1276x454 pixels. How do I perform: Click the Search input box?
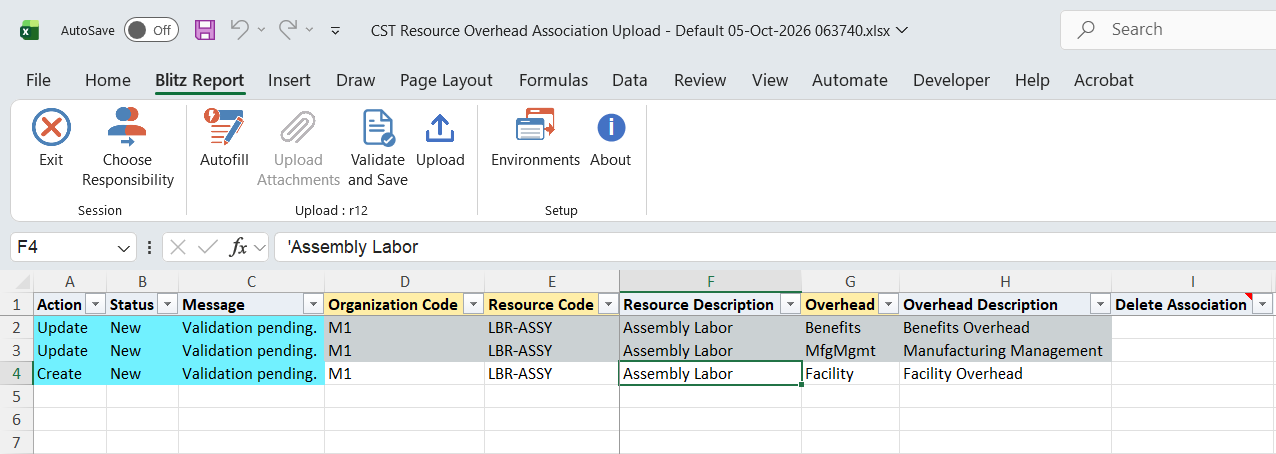pos(1168,30)
